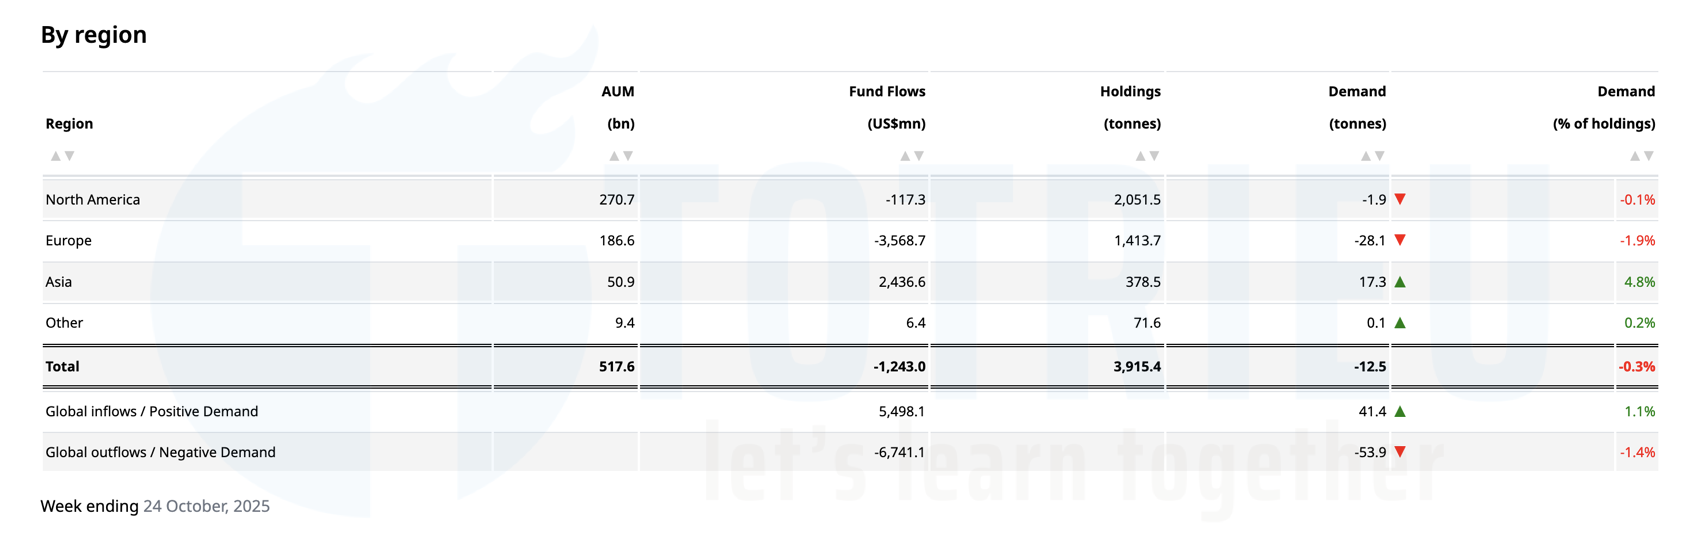Click the By region heading
This screenshot has height=546, width=1700.
[x=94, y=35]
